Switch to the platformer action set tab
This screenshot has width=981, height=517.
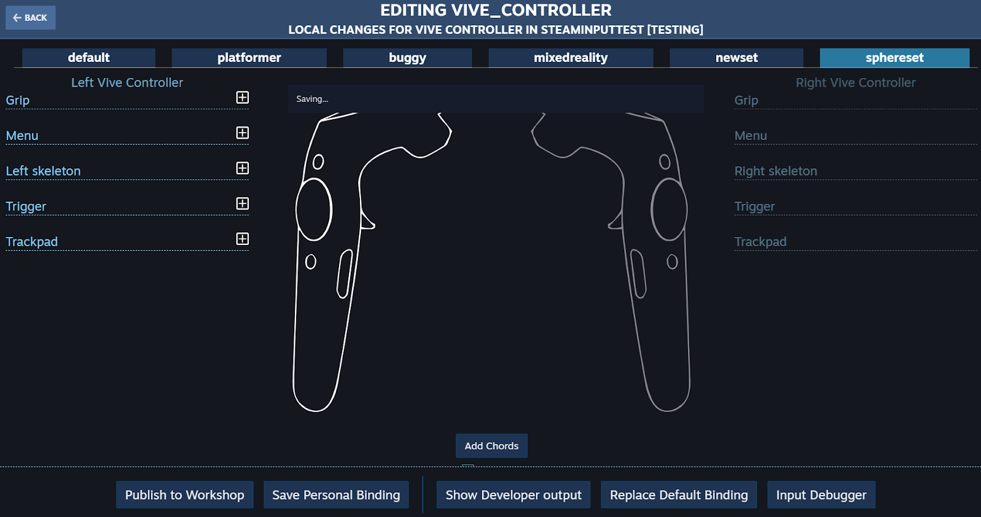[x=249, y=58]
